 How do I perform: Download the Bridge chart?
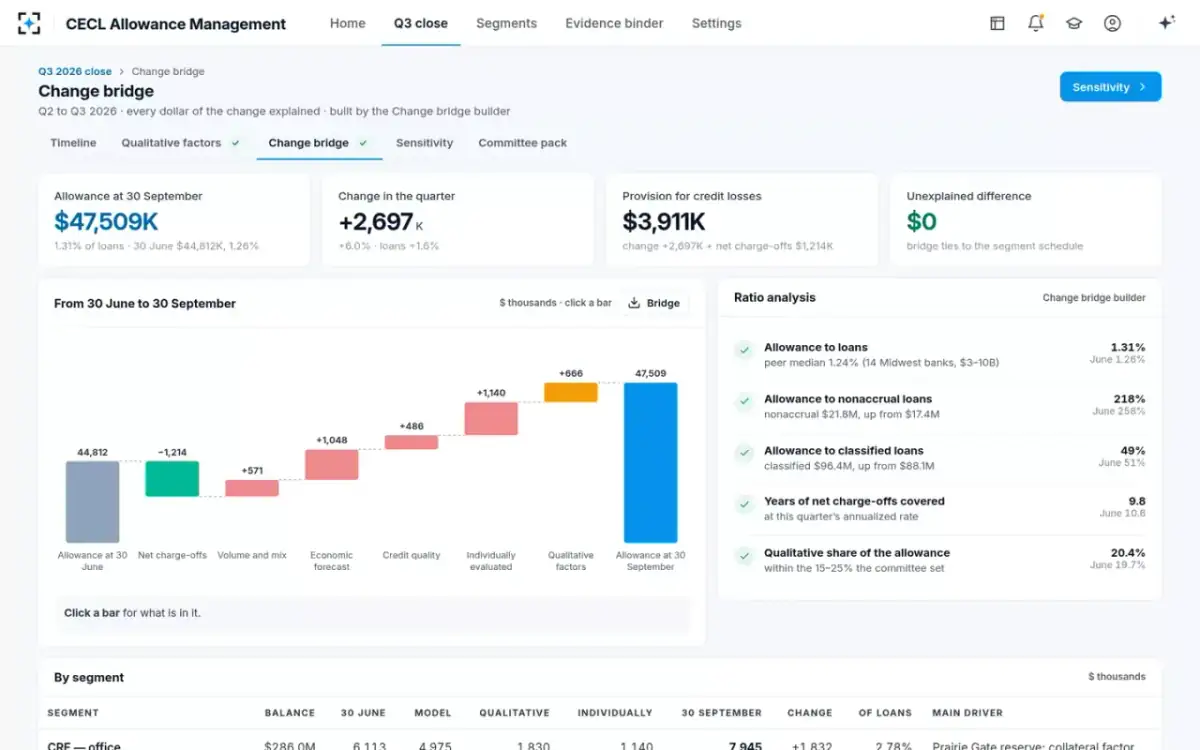tap(654, 303)
